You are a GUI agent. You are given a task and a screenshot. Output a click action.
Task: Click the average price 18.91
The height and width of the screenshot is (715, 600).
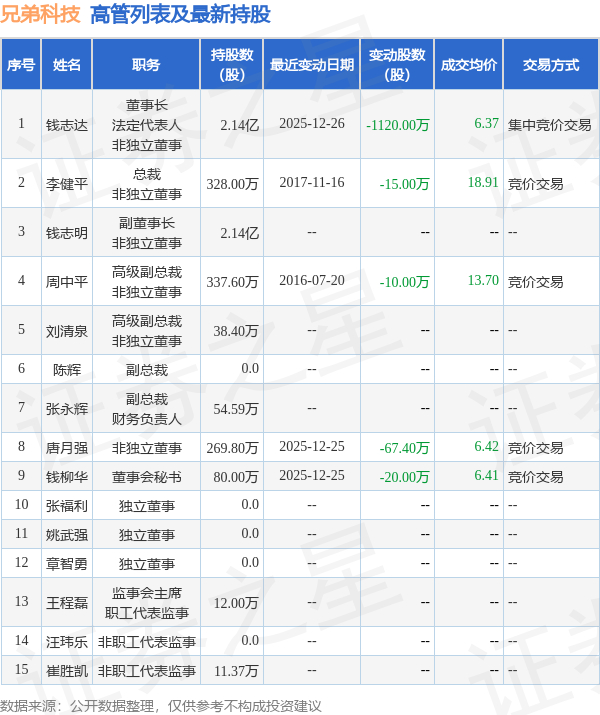483,182
